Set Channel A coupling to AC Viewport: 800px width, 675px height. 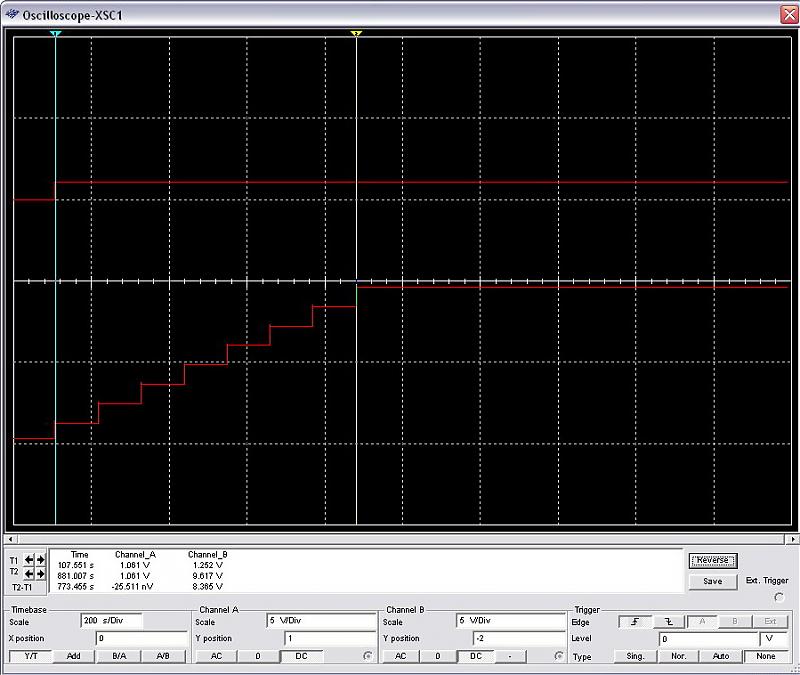(x=215, y=656)
